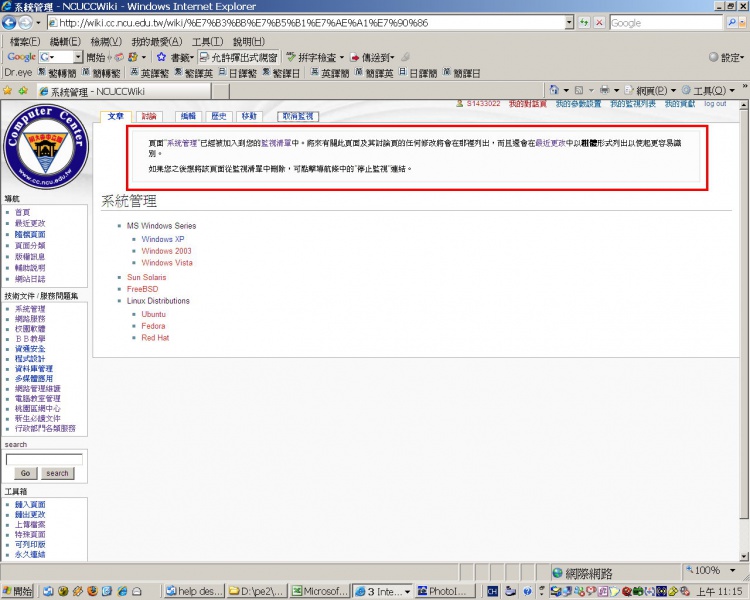Open the 檔案(F) menu
750x600 pixels.
[x=25, y=41]
